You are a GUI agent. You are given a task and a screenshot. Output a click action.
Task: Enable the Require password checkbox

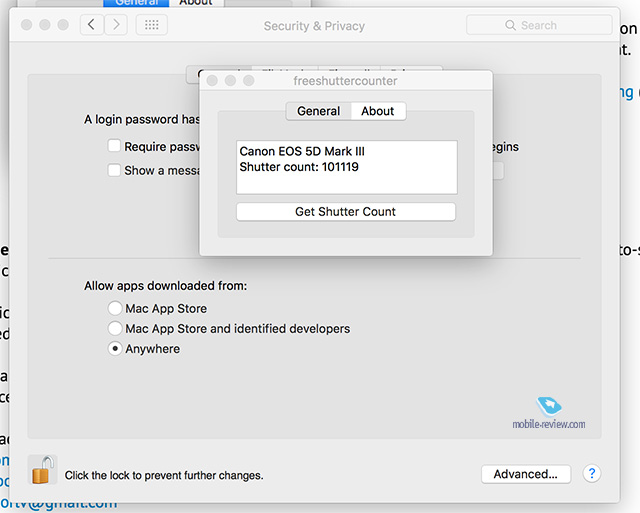click(114, 146)
